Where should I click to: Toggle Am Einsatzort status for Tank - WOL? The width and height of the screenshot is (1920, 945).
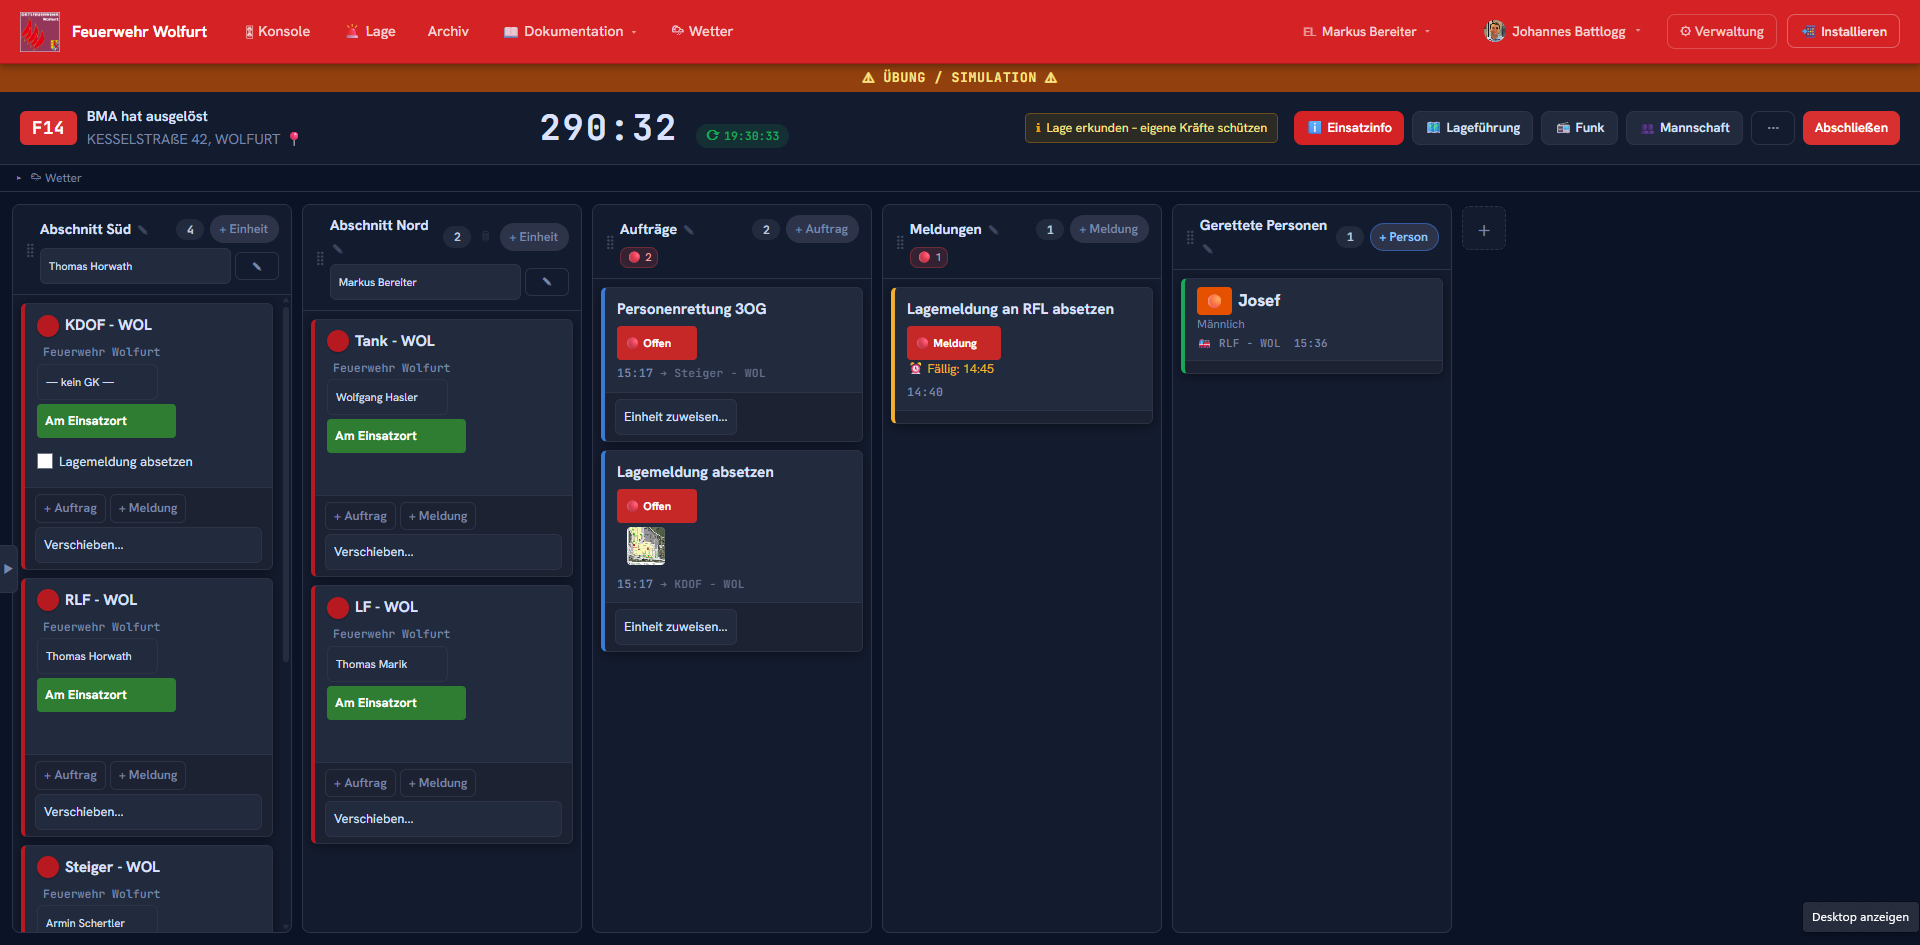396,436
